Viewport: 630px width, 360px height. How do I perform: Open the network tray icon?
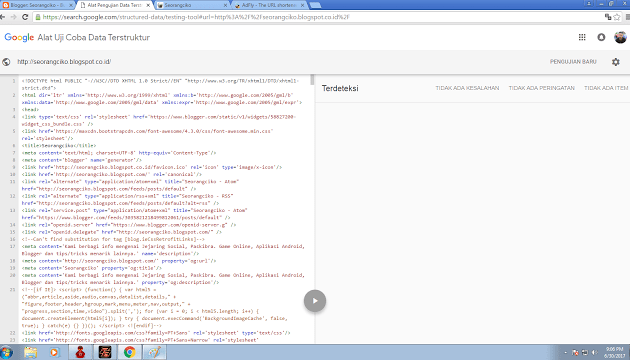pos(585,352)
